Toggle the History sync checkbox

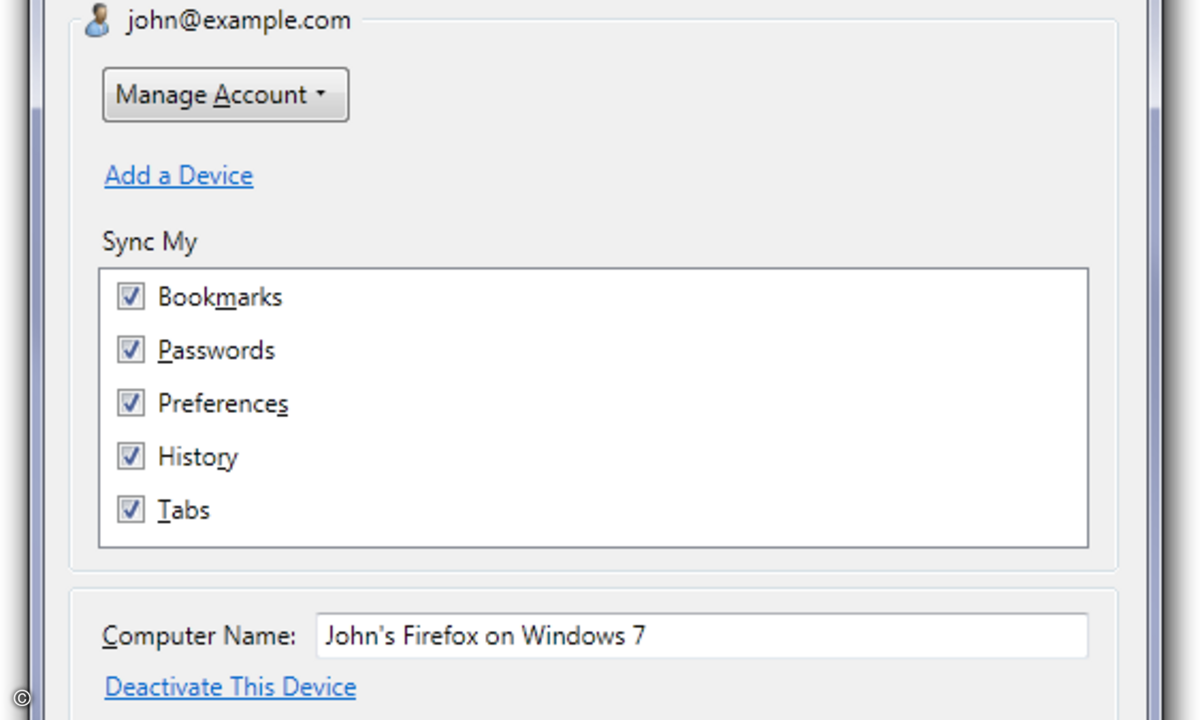(x=131, y=456)
